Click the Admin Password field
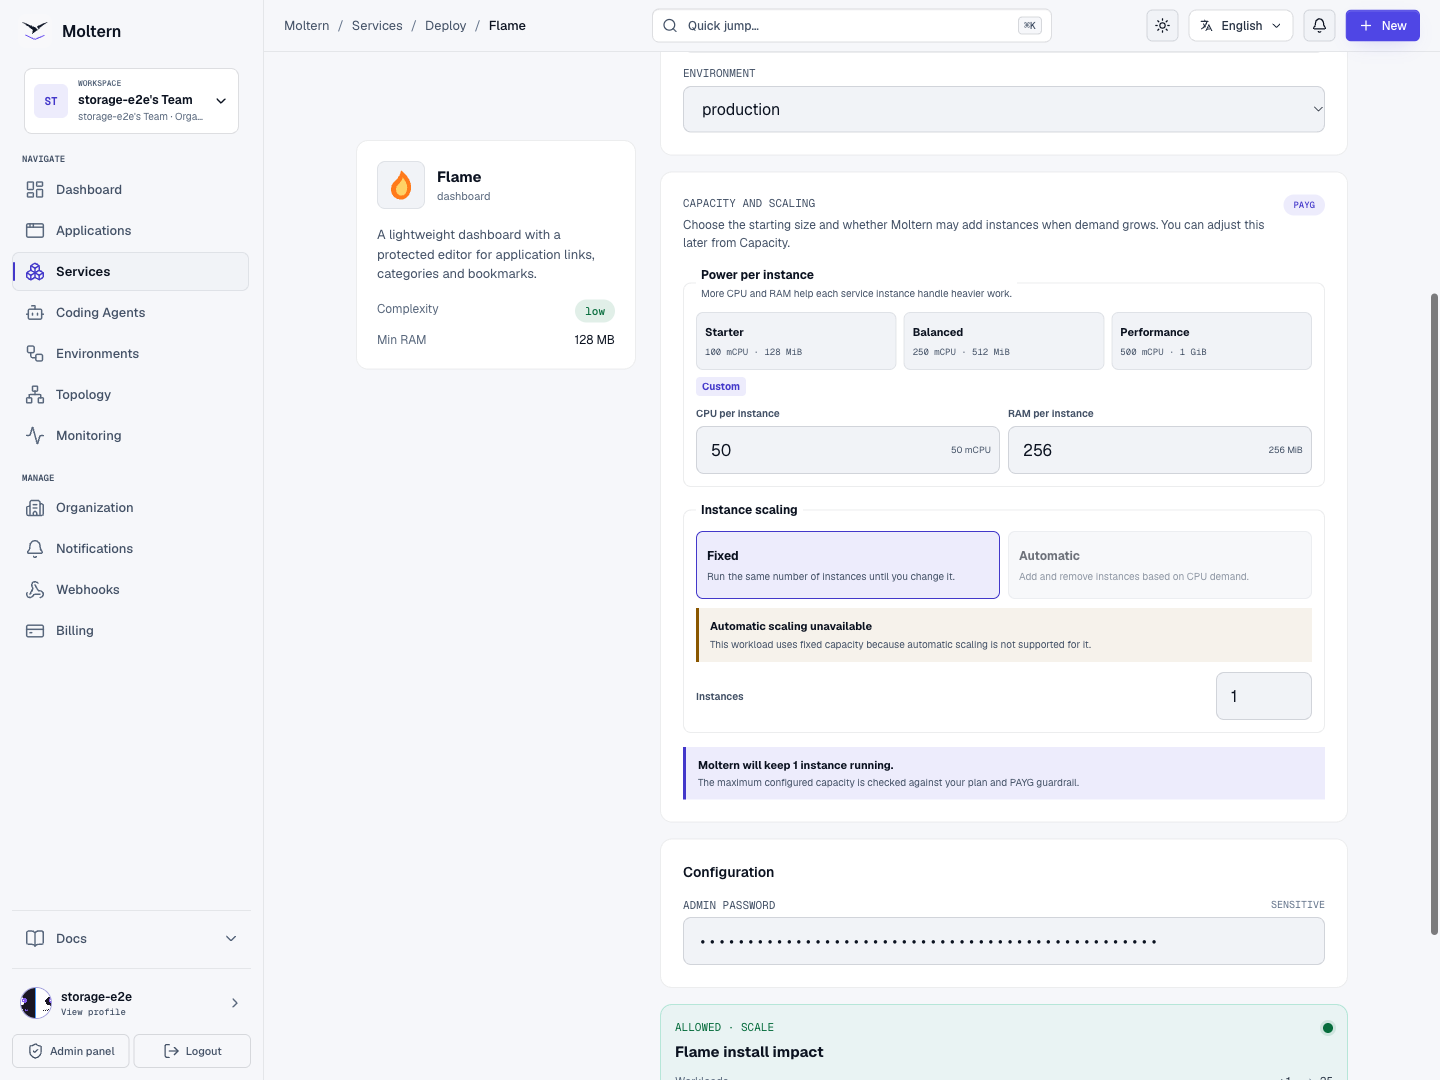Screen dimensions: 1440x1080 coord(1004,941)
